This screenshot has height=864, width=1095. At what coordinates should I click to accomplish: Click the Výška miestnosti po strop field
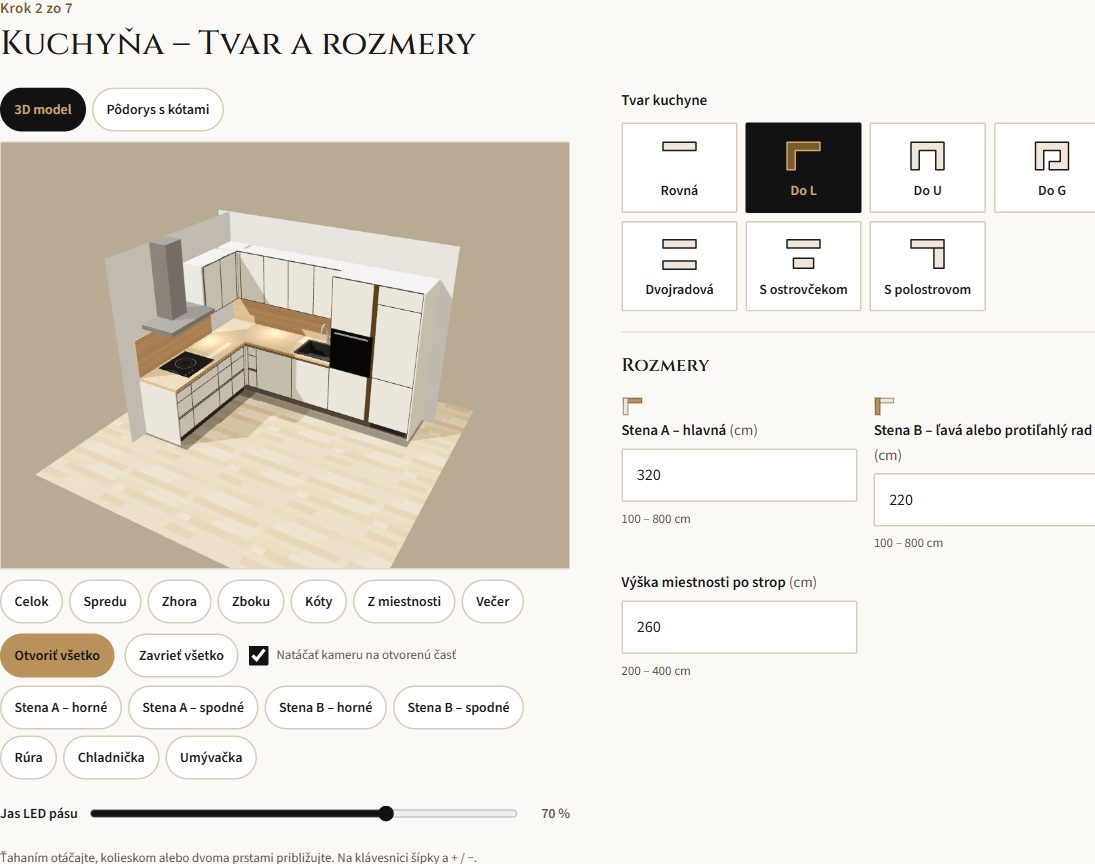(x=739, y=627)
